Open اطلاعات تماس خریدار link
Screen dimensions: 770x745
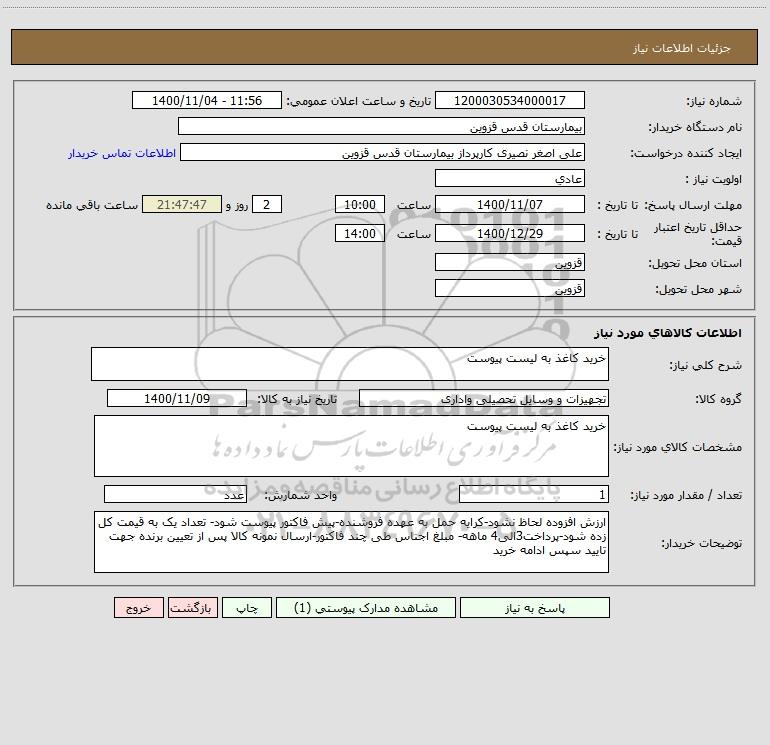click(122, 153)
